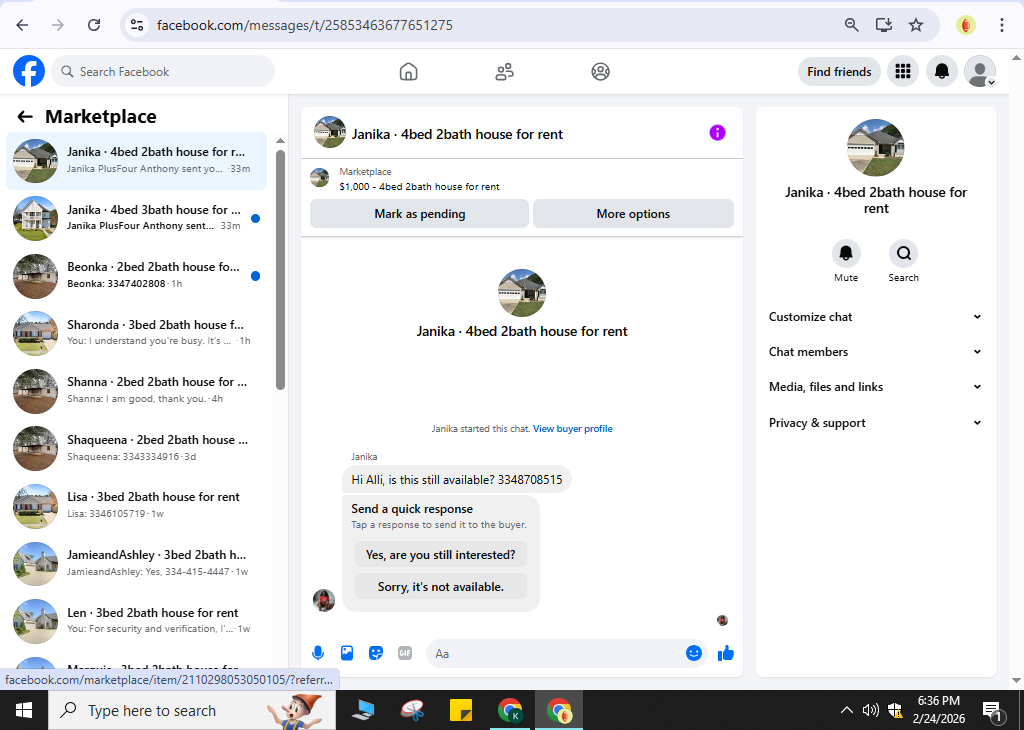1024x730 pixels.
Task: Open the Groups icon in the top navigation
Action: 600,71
